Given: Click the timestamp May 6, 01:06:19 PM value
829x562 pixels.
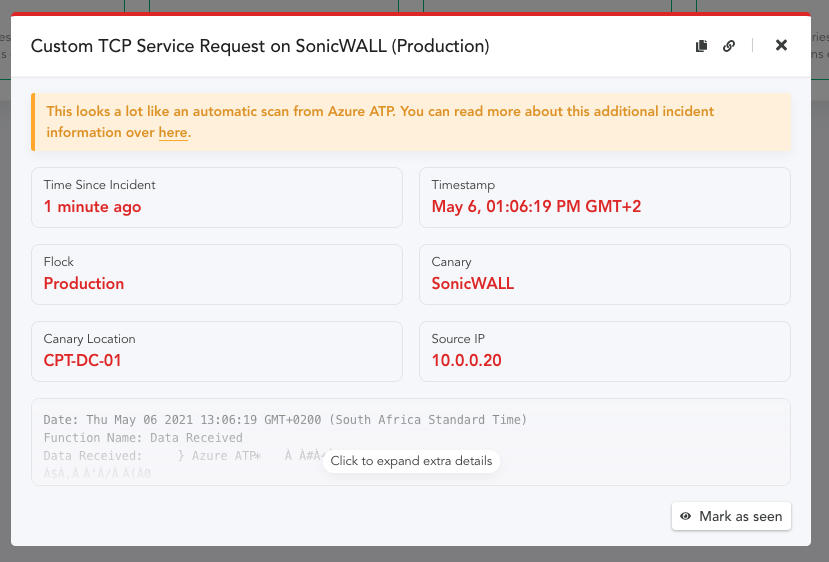Looking at the screenshot, I should click(x=536, y=206).
